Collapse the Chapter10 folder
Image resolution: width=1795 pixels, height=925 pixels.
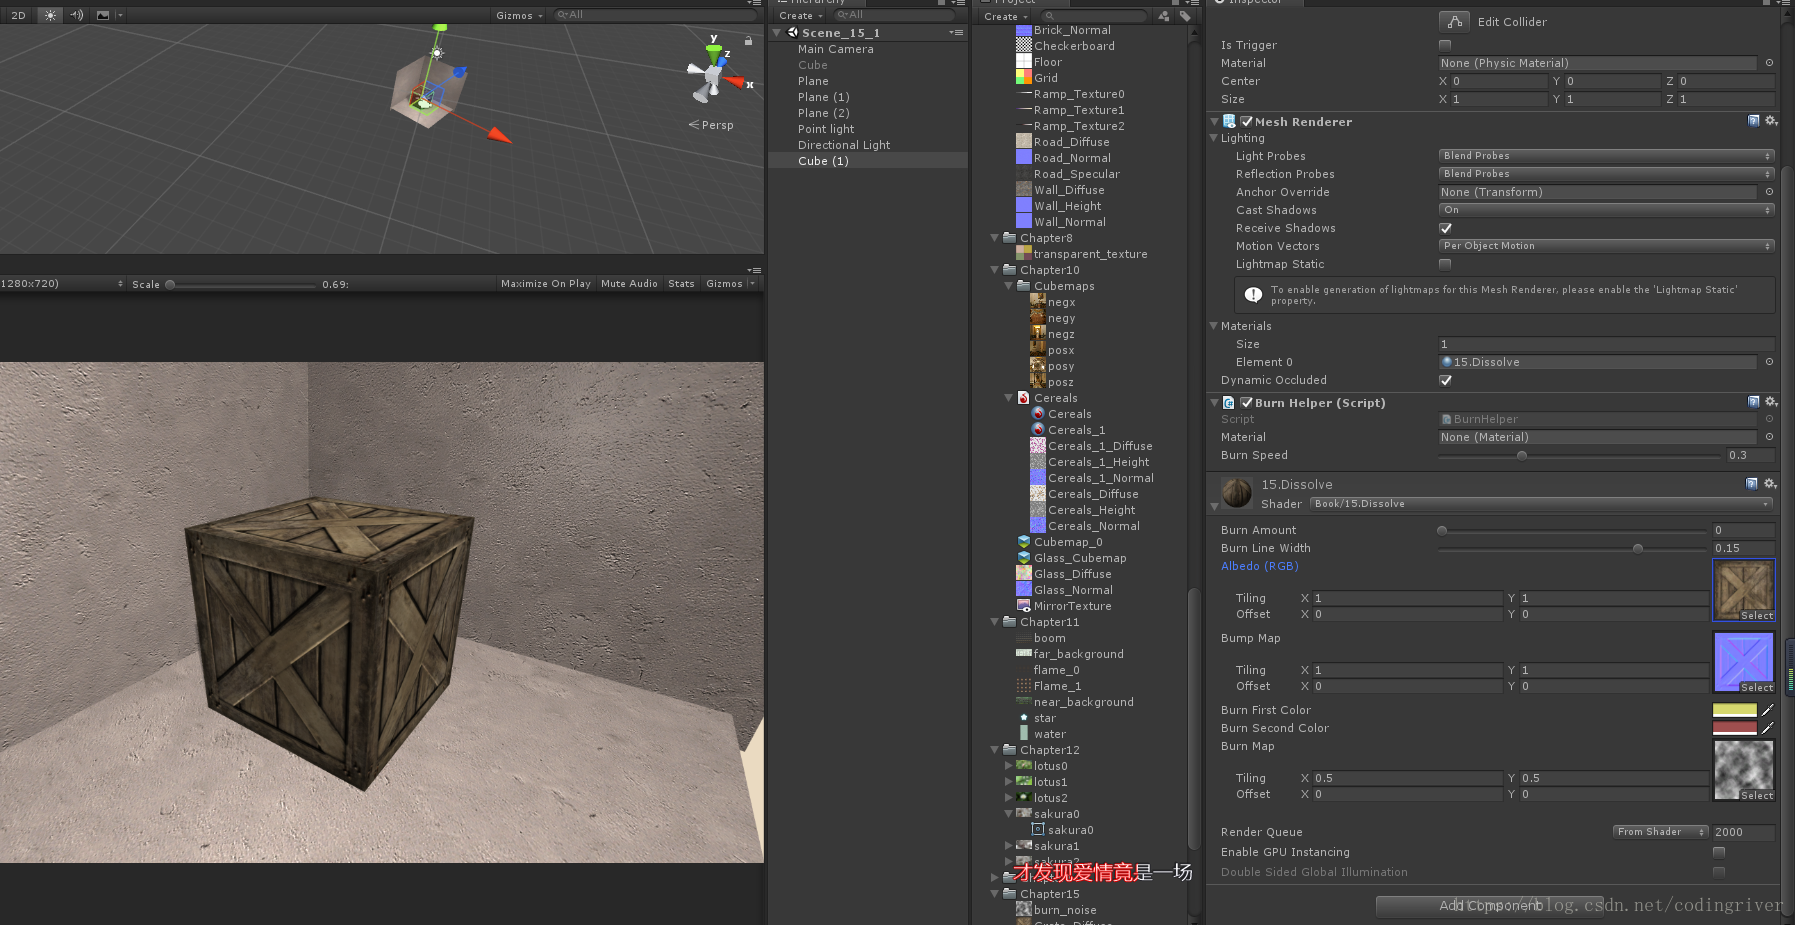click(x=995, y=270)
